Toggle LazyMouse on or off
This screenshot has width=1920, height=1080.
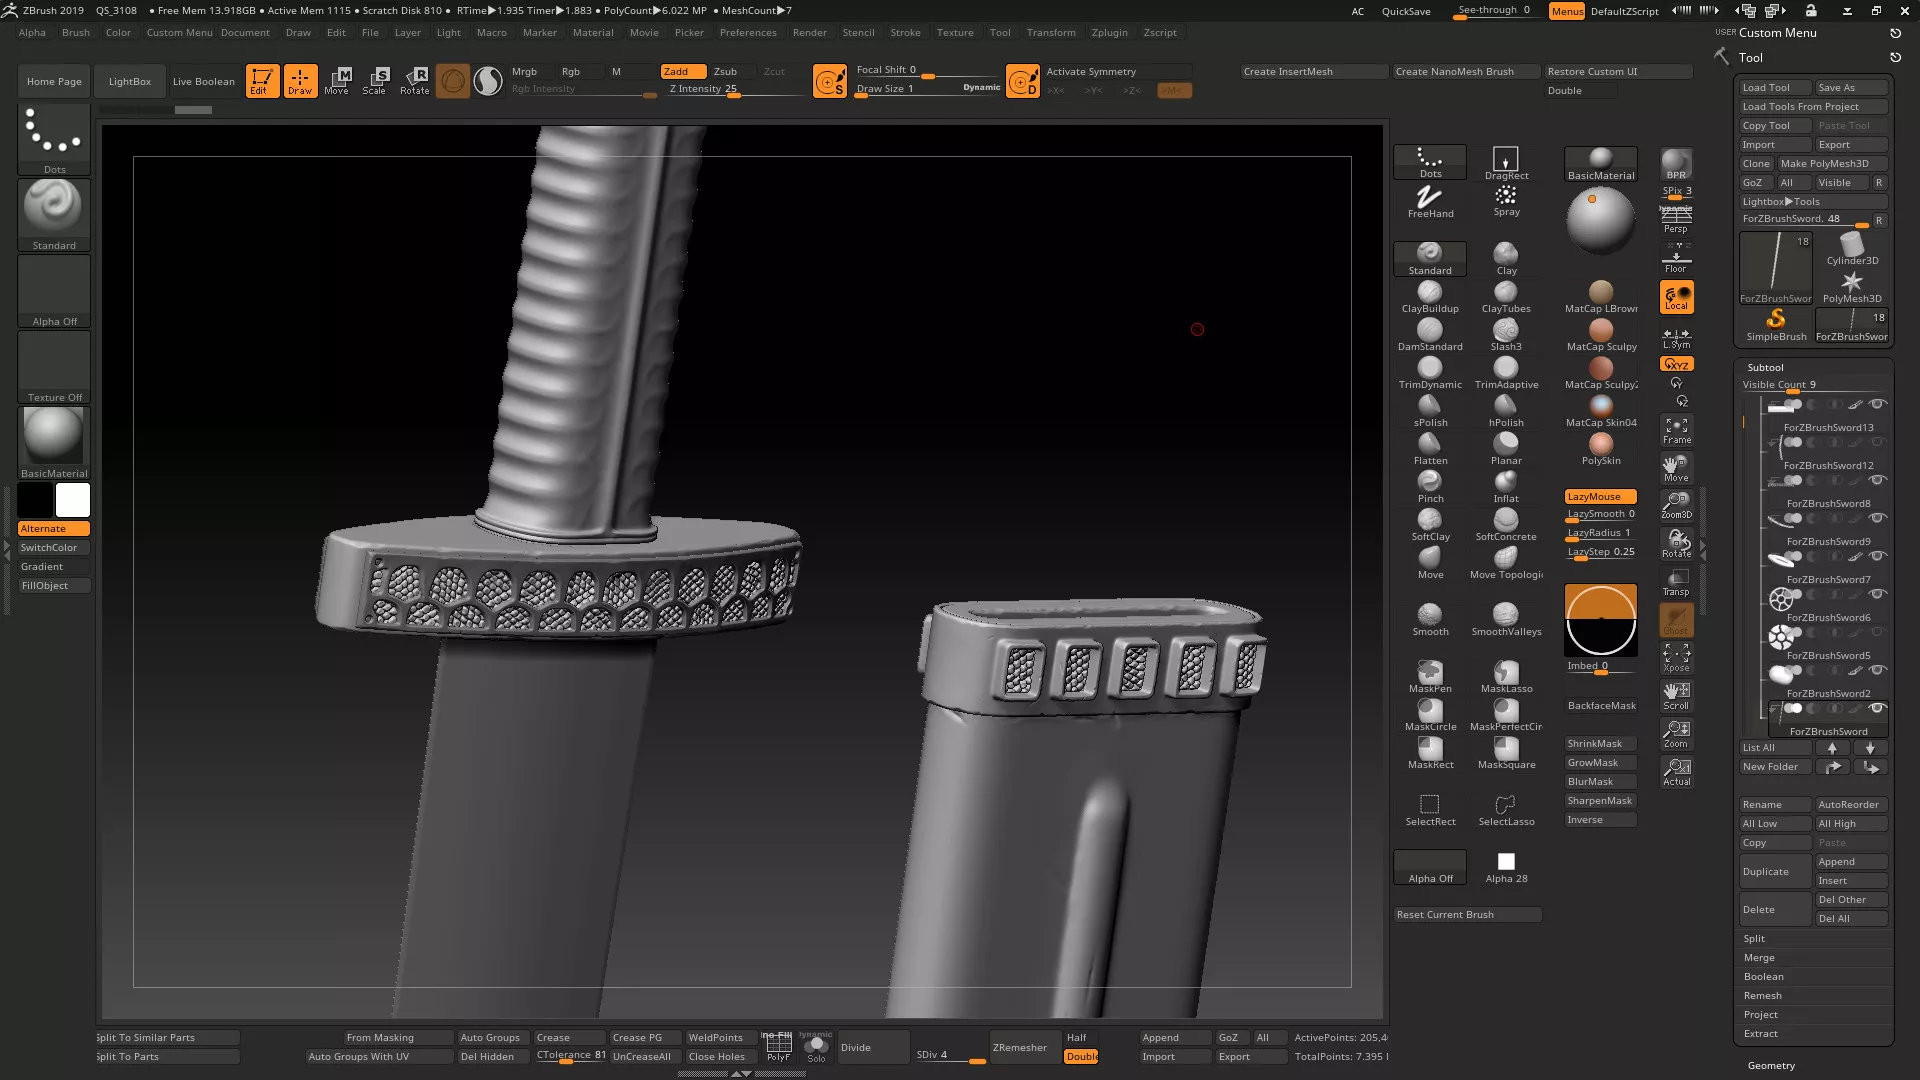coord(1600,497)
